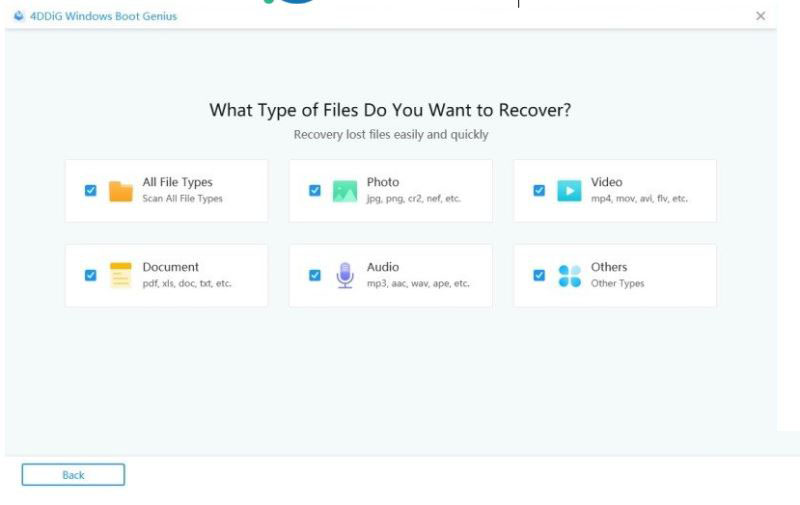Click the orange folder All File Types icon
Screen dimensions: 800x505
[121, 191]
